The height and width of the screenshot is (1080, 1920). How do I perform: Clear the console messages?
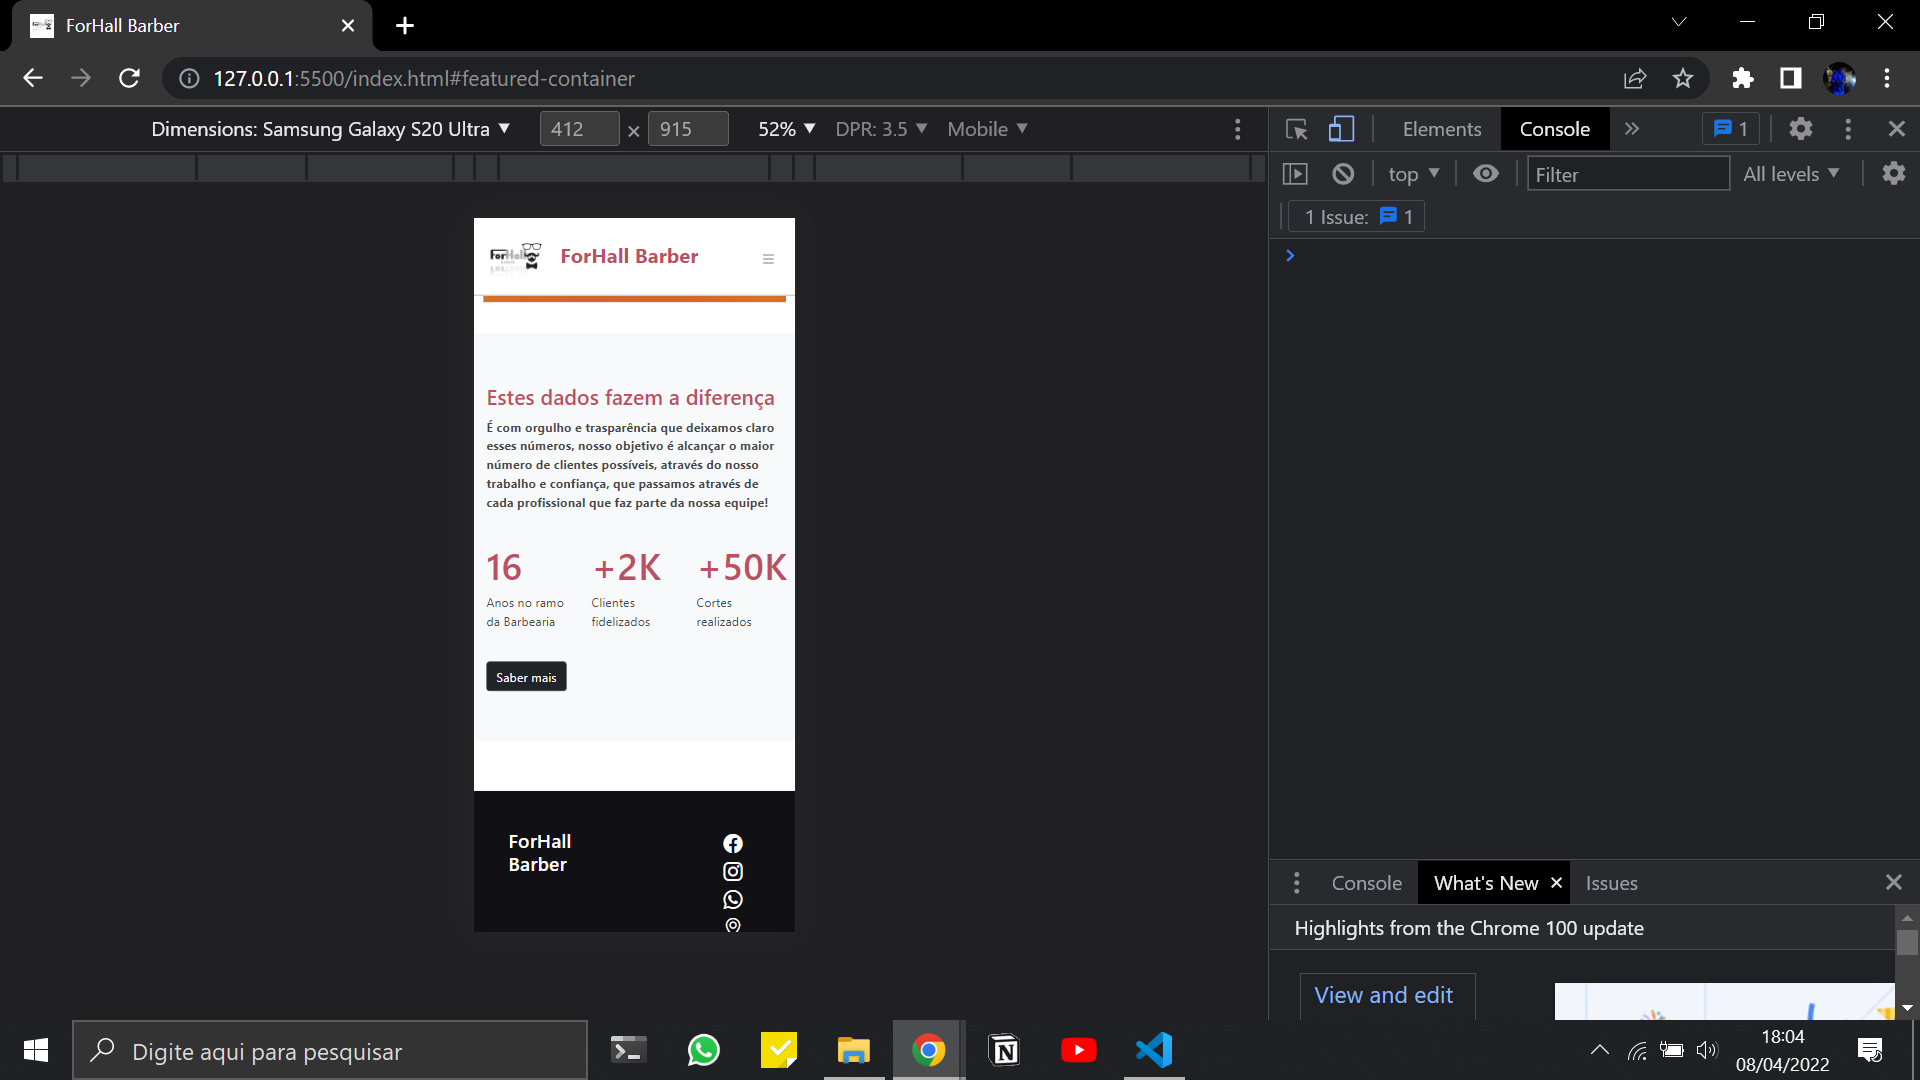point(1342,173)
